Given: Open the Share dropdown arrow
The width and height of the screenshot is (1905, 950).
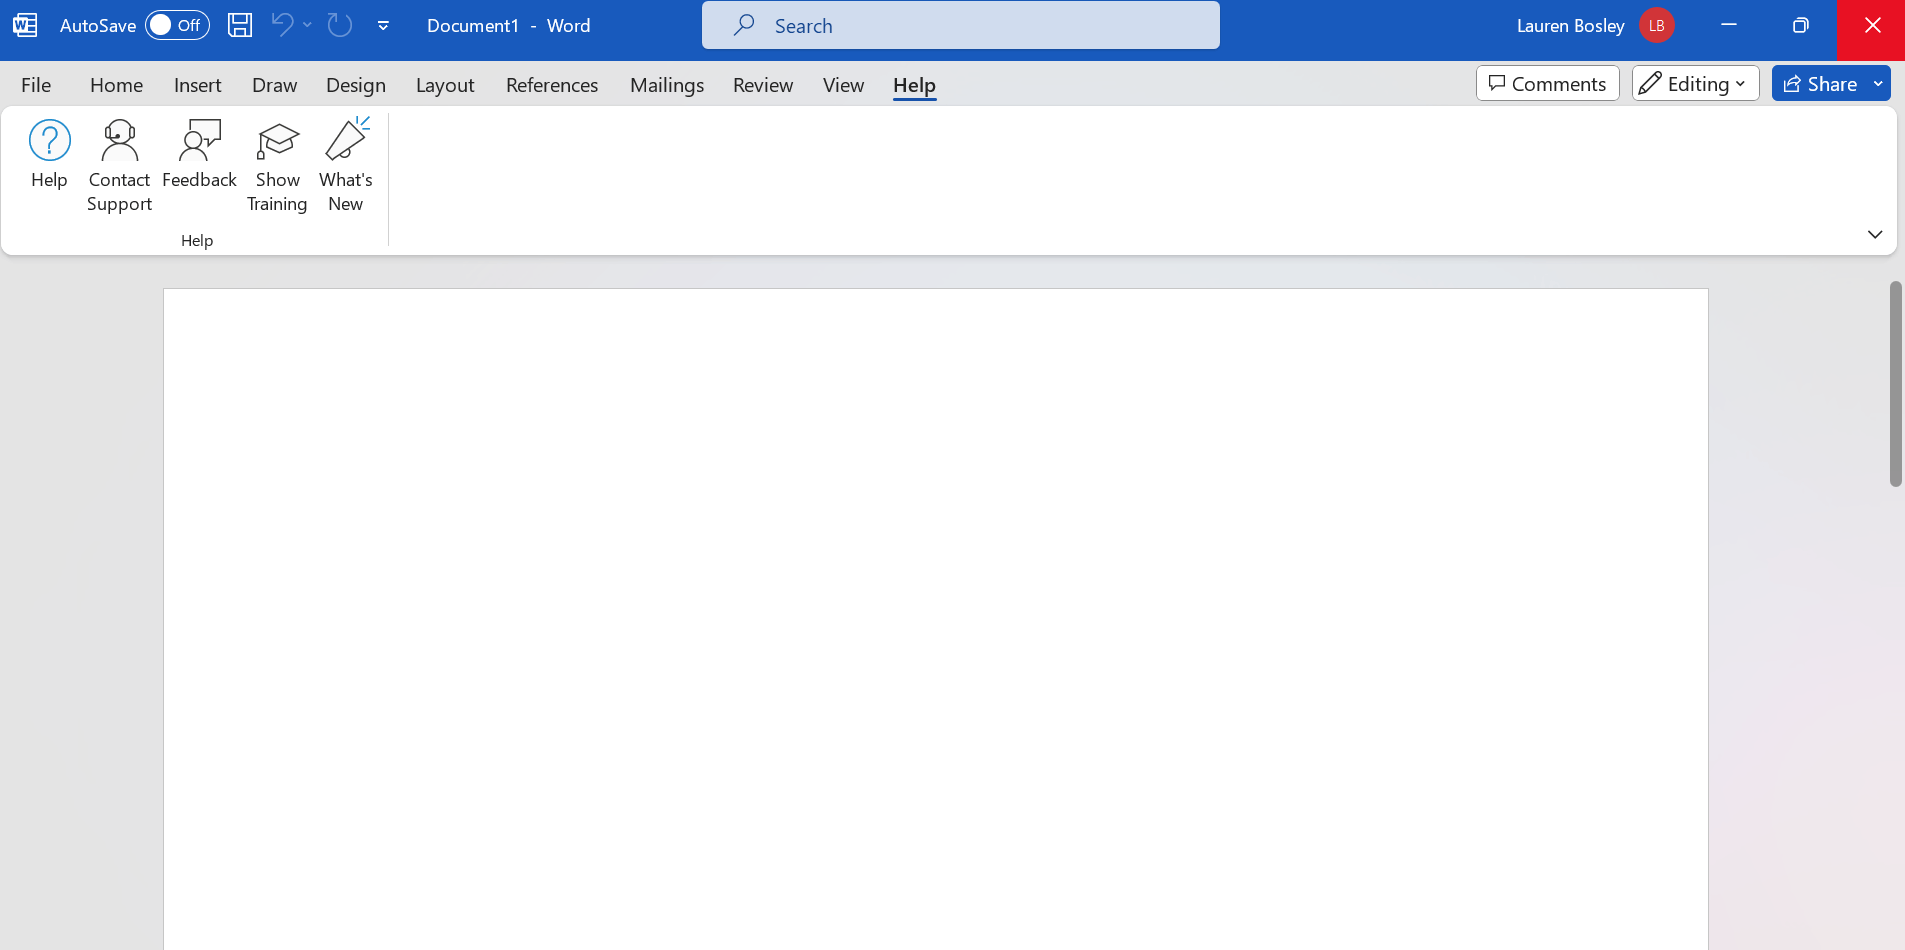Looking at the screenshot, I should pyautogui.click(x=1878, y=84).
